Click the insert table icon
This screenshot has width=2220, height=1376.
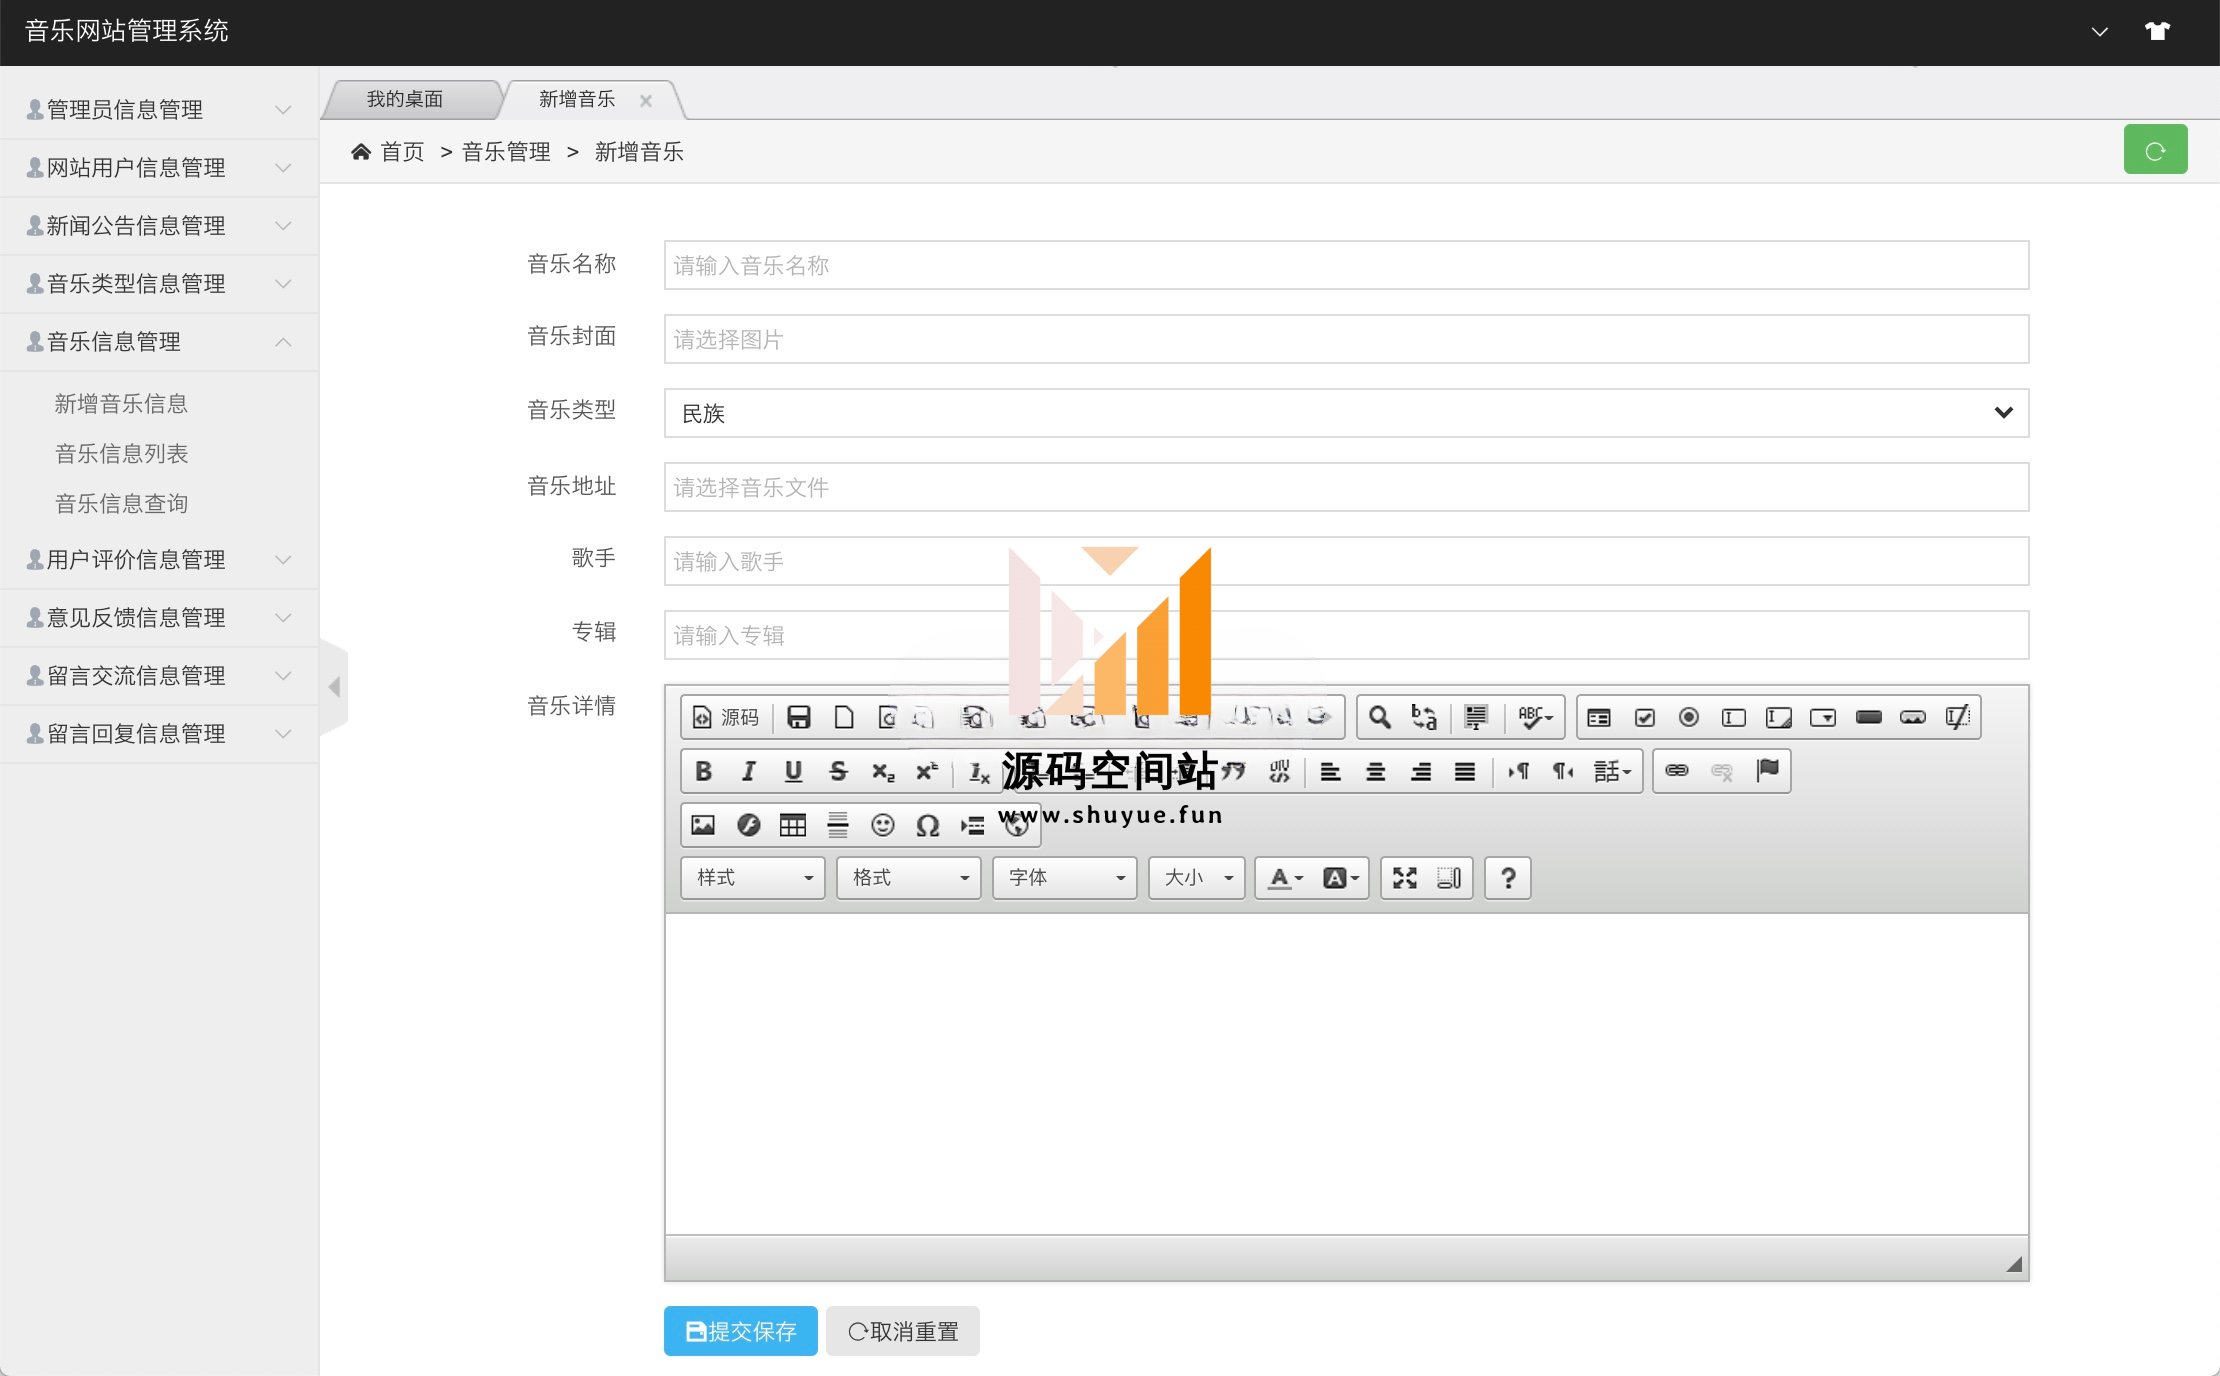792,825
